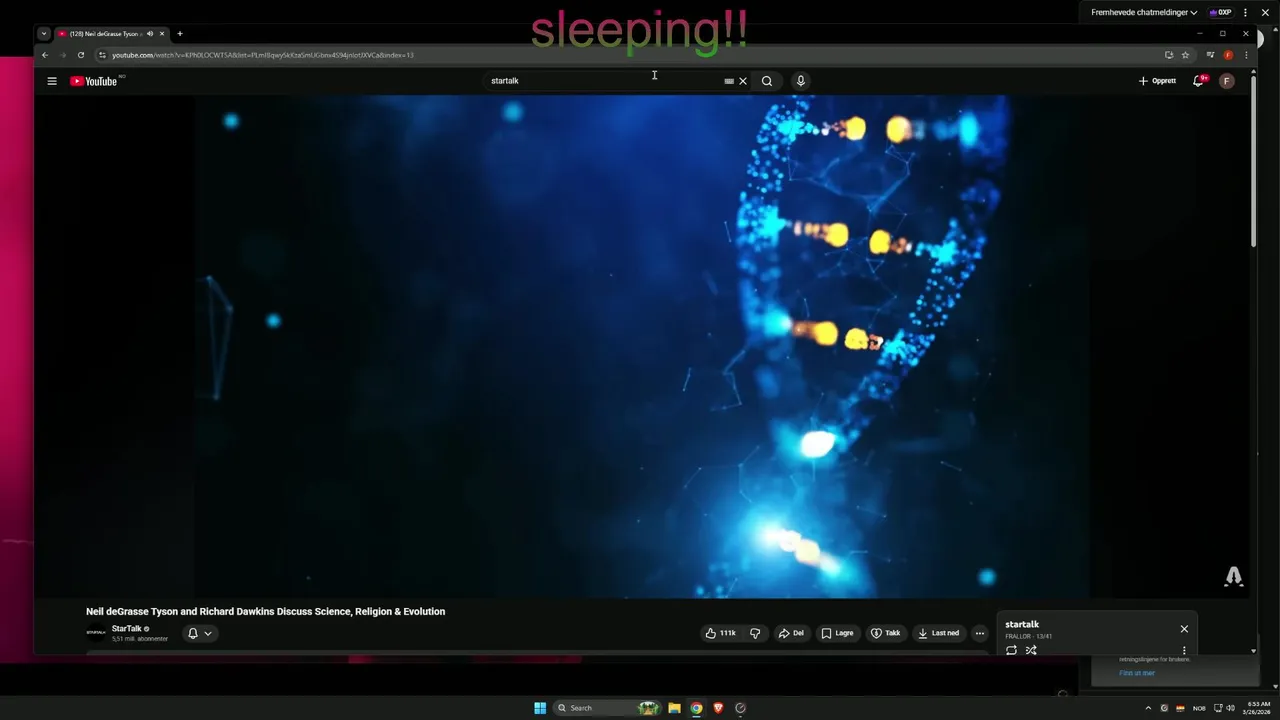The width and height of the screenshot is (1280, 720).
Task: Open the StarTalk channel avatar
Action: point(96,633)
